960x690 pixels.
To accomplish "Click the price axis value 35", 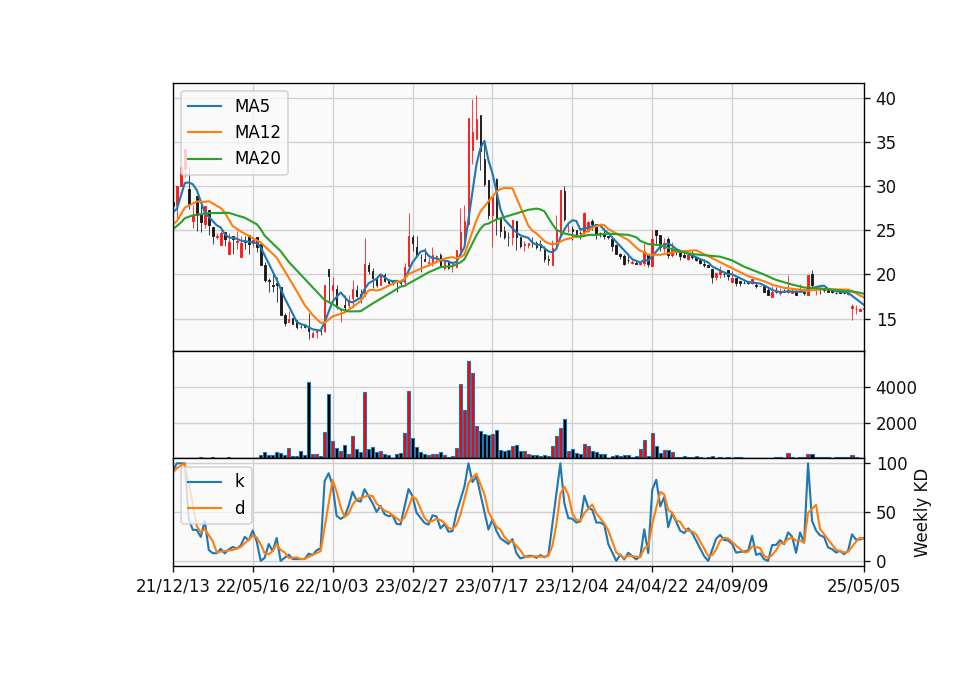I will (886, 143).
